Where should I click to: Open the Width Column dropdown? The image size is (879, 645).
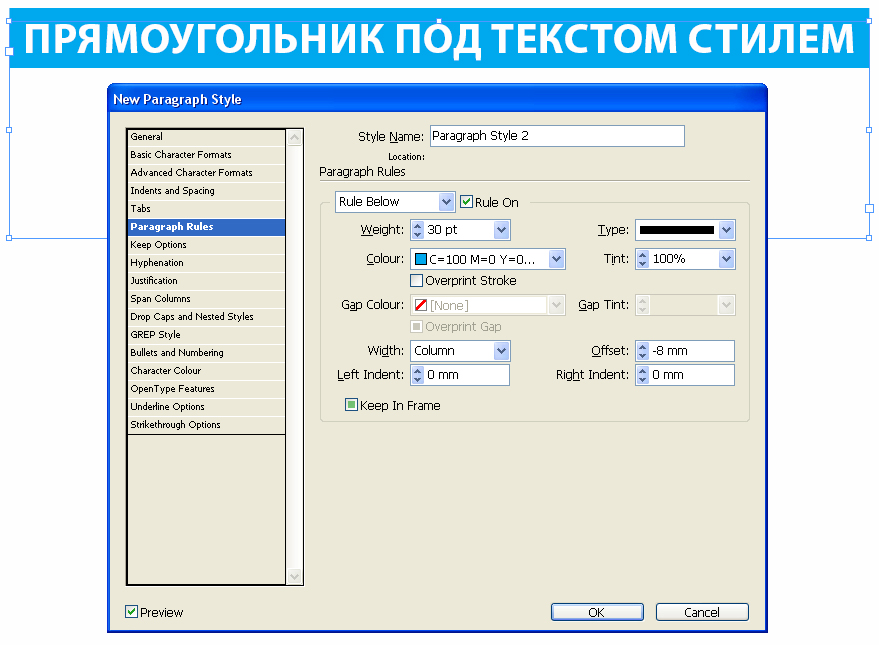coord(460,351)
